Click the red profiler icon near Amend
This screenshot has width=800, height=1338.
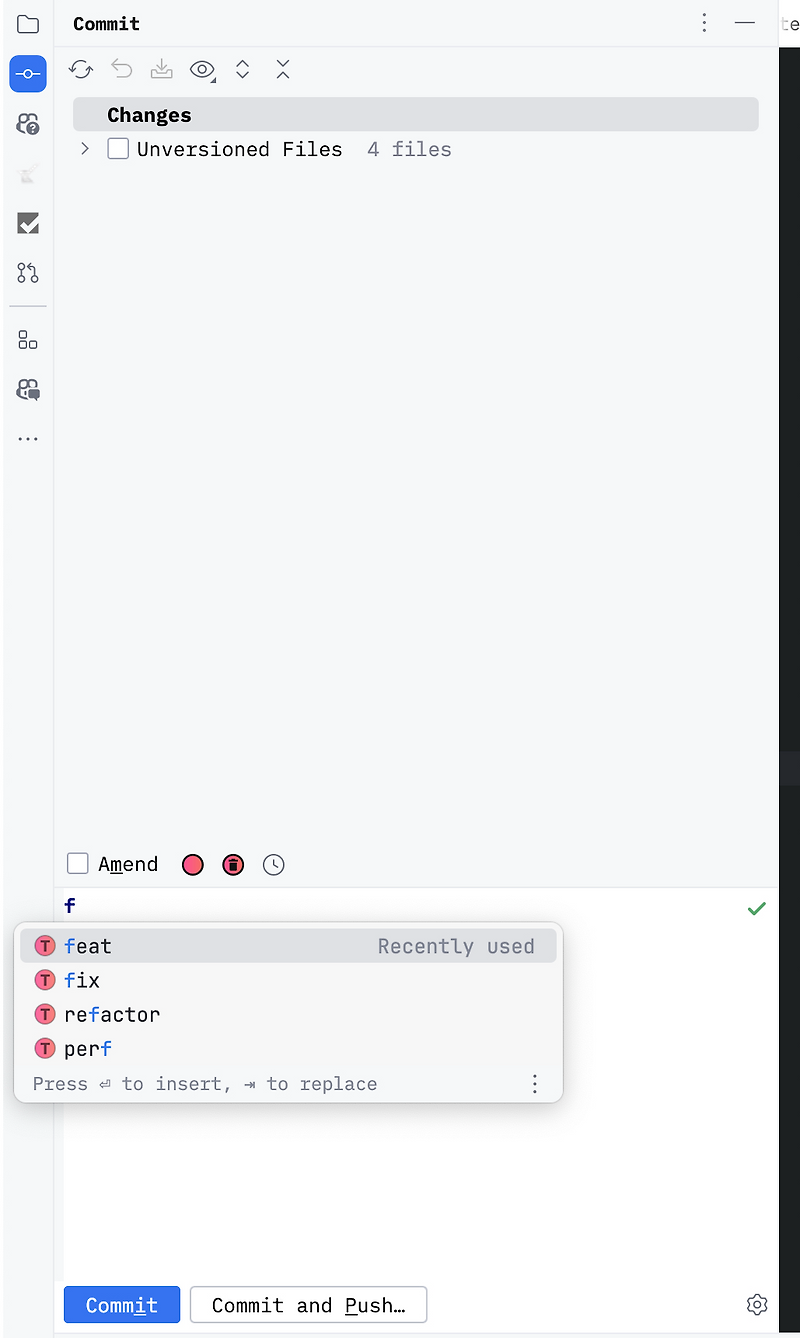pos(232,864)
